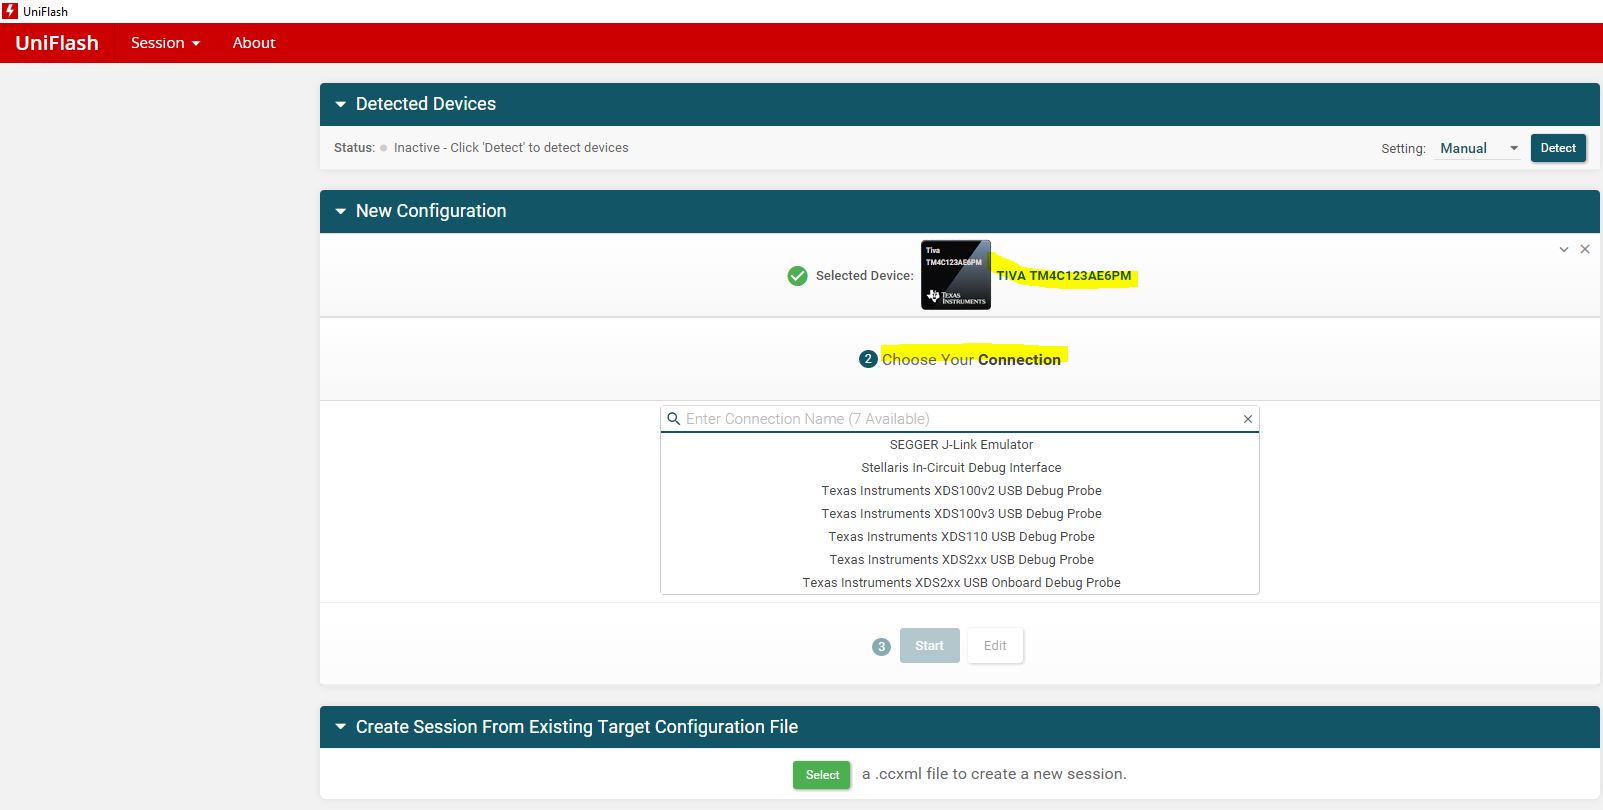Screen dimensions: 1603x810
Task: Collapse the configuration panel using chevron icon
Action: point(1564,249)
